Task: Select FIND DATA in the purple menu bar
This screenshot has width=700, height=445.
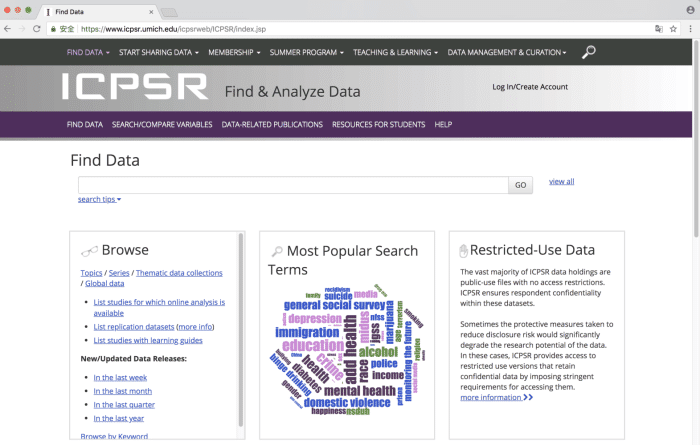Action: coord(85,125)
